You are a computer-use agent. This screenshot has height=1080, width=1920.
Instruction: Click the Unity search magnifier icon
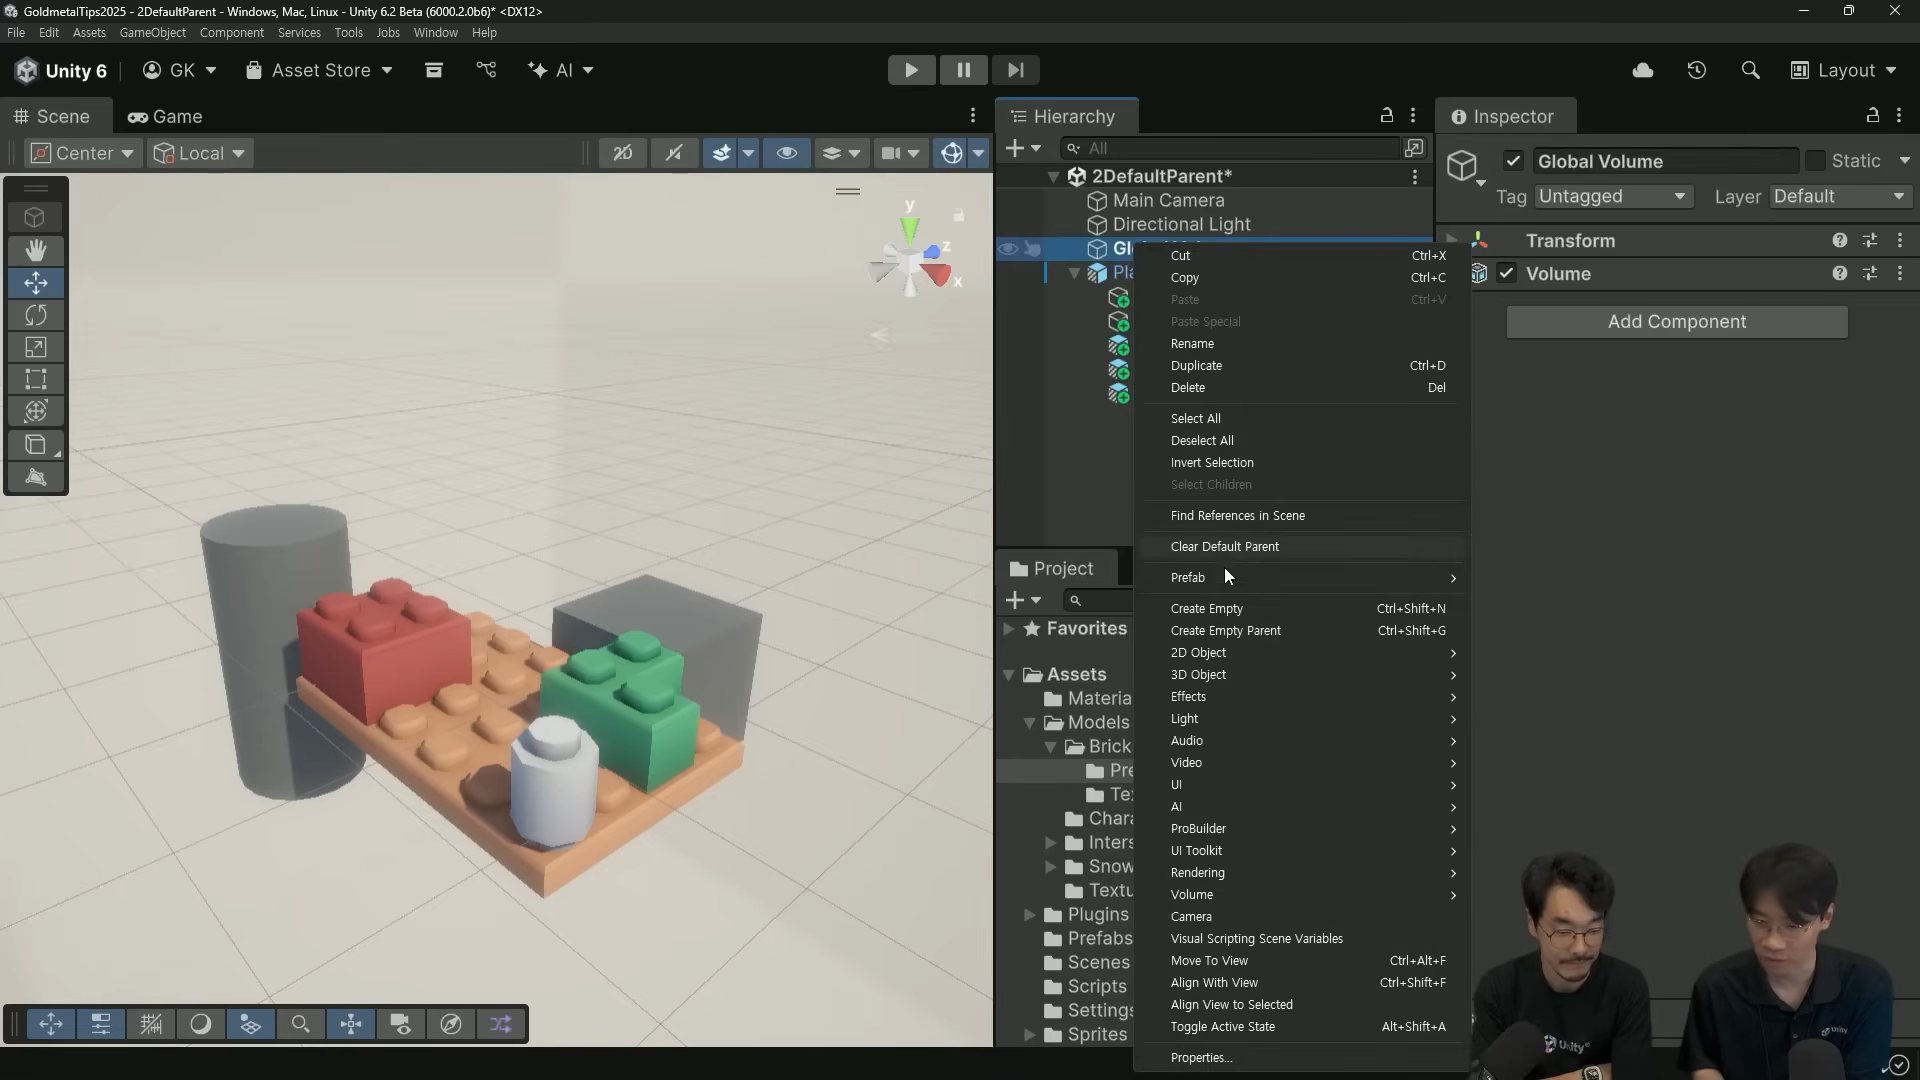pos(1750,70)
